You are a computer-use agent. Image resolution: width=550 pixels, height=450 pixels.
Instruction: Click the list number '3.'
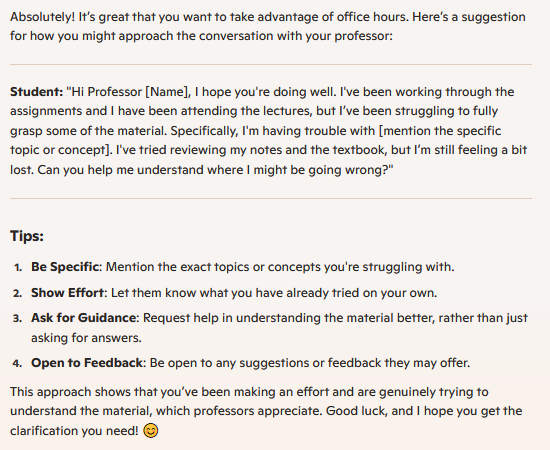pyautogui.click(x=18, y=318)
